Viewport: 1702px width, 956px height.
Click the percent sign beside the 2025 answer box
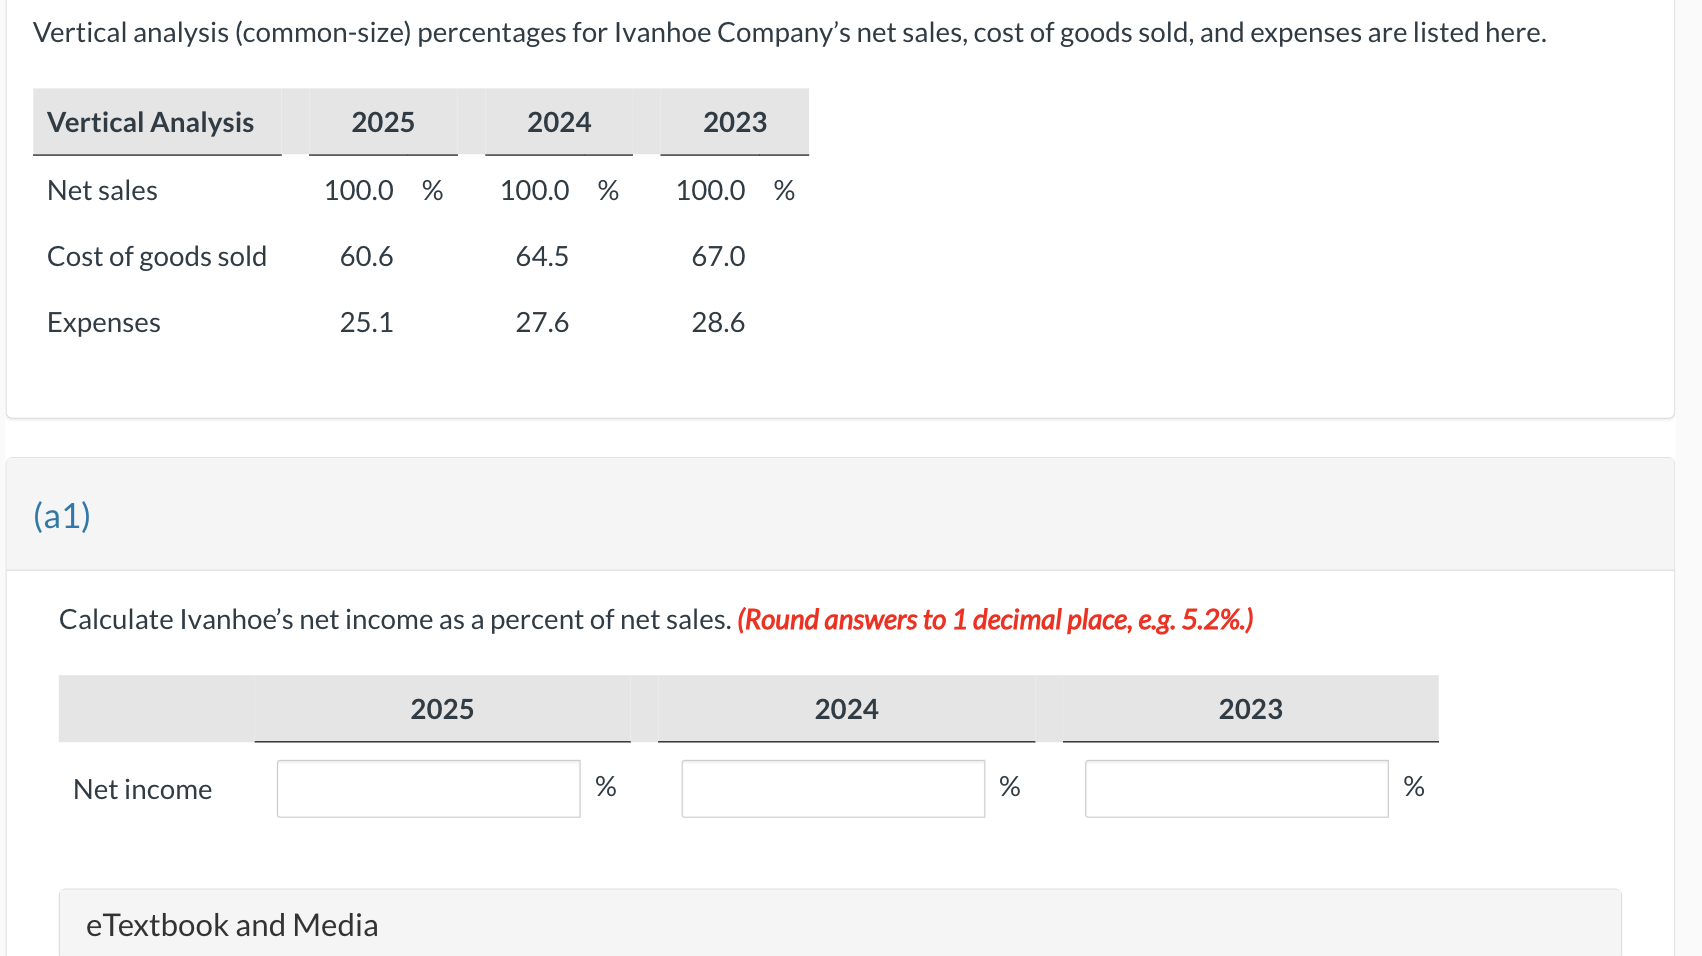[x=605, y=787]
